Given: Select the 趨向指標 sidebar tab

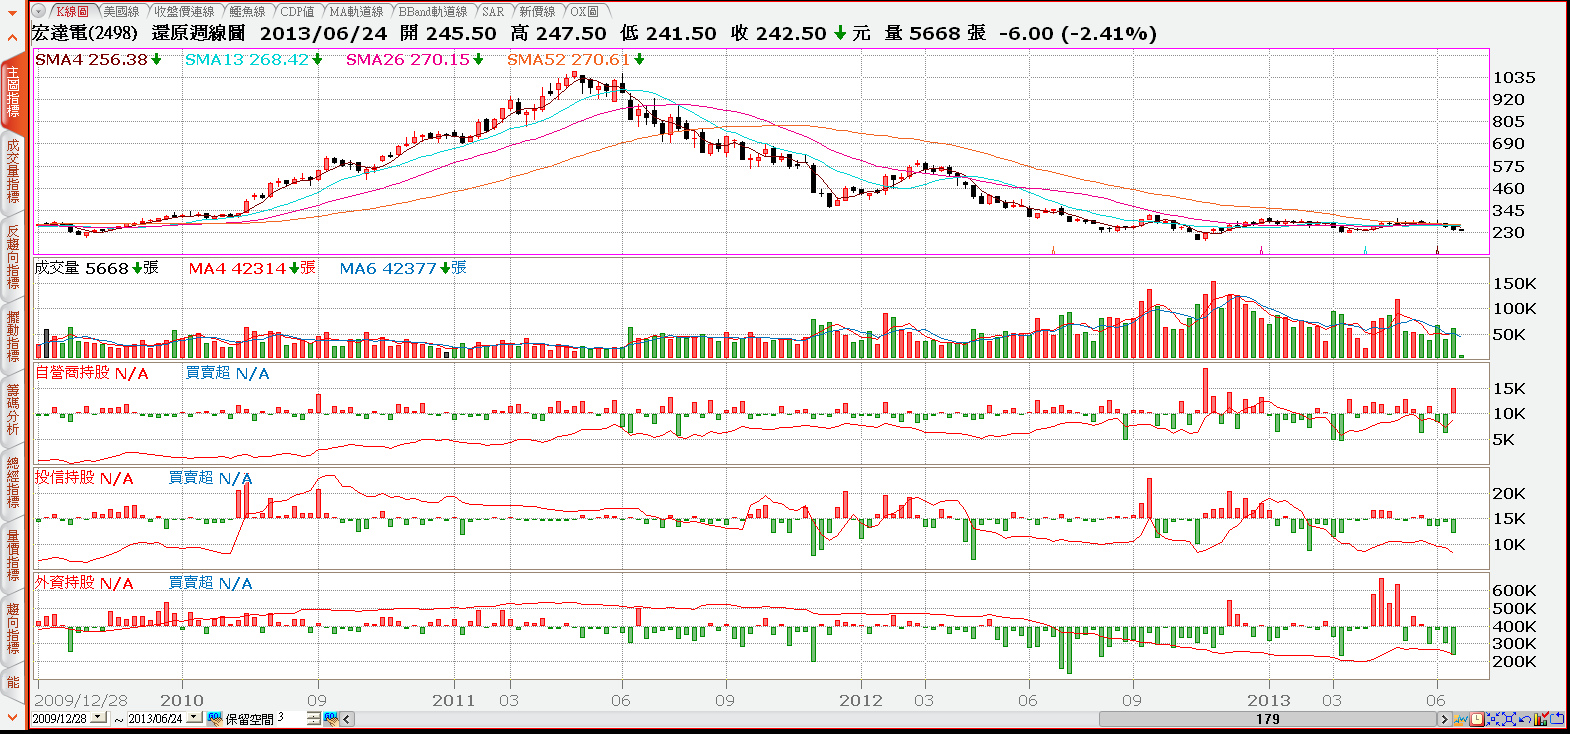Looking at the screenshot, I should (x=12, y=628).
